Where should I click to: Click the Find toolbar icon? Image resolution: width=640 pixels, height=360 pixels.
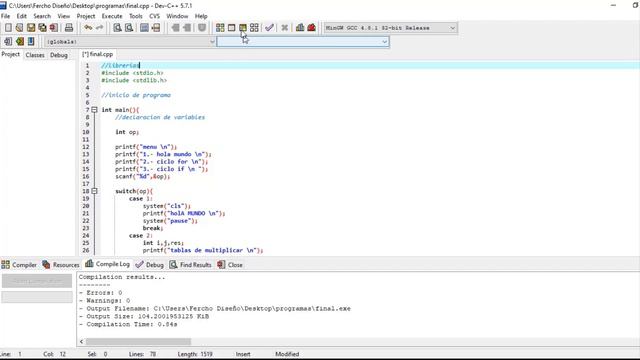[118, 28]
